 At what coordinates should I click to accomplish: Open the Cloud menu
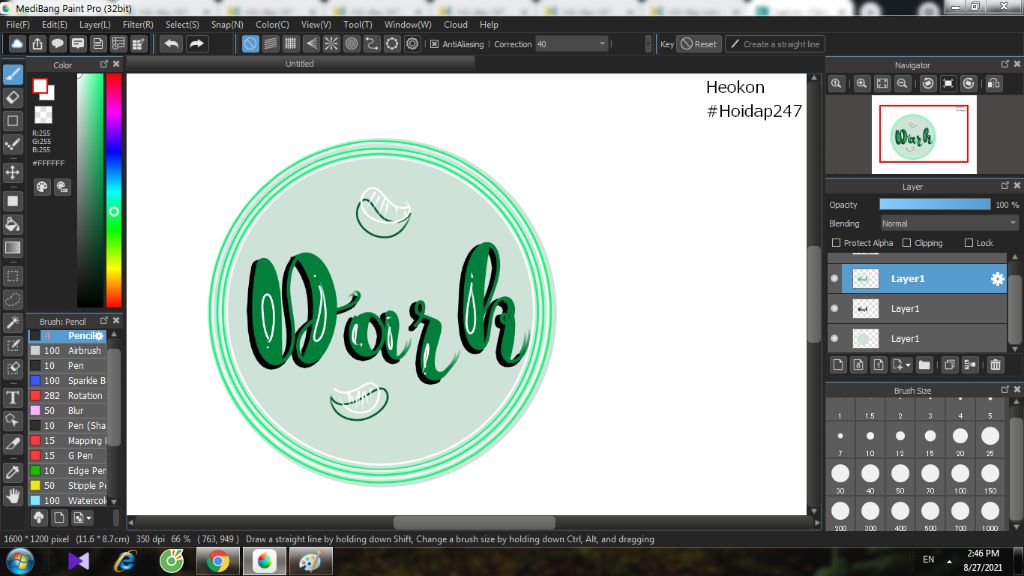tap(455, 24)
